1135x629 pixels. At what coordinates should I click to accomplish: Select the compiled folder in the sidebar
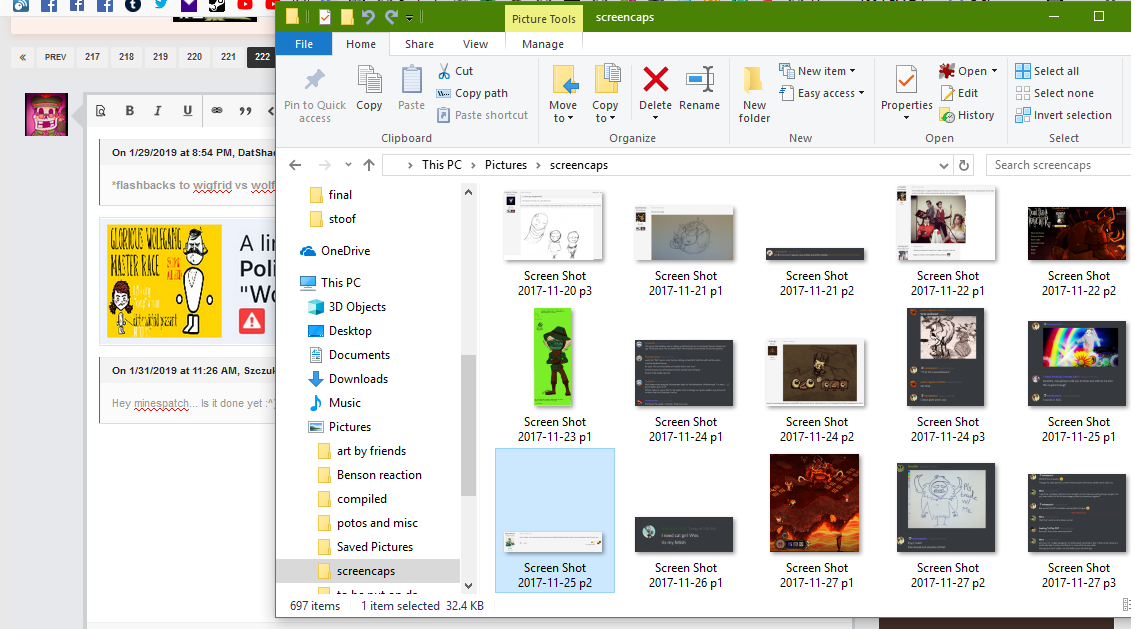pyautogui.click(x=361, y=499)
